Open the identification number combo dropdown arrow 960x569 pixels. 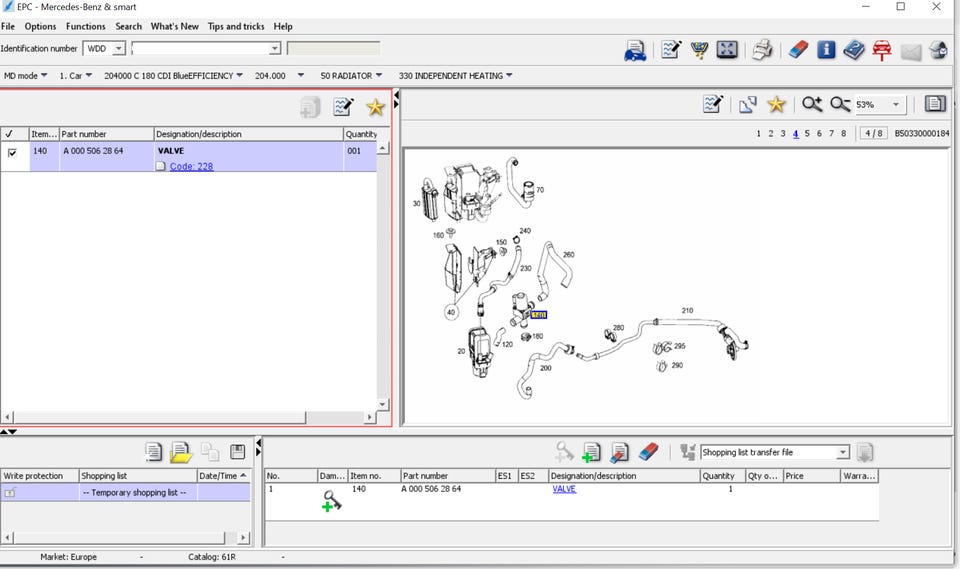tap(275, 48)
